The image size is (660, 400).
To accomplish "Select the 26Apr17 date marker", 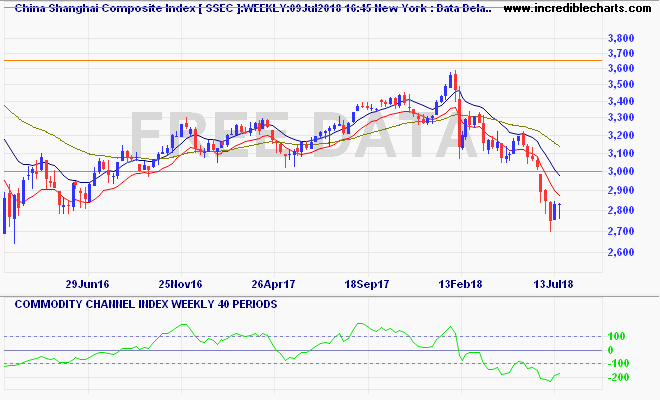I will 273,283.
